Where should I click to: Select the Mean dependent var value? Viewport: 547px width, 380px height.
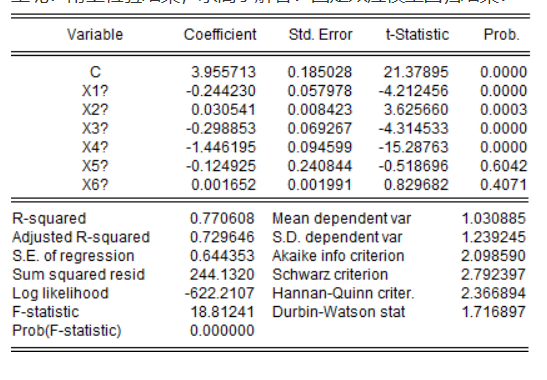(493, 219)
